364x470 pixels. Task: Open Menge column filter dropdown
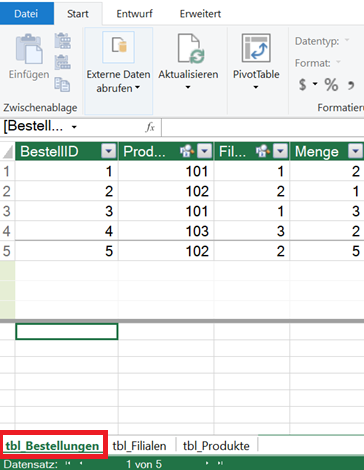pos(355,151)
